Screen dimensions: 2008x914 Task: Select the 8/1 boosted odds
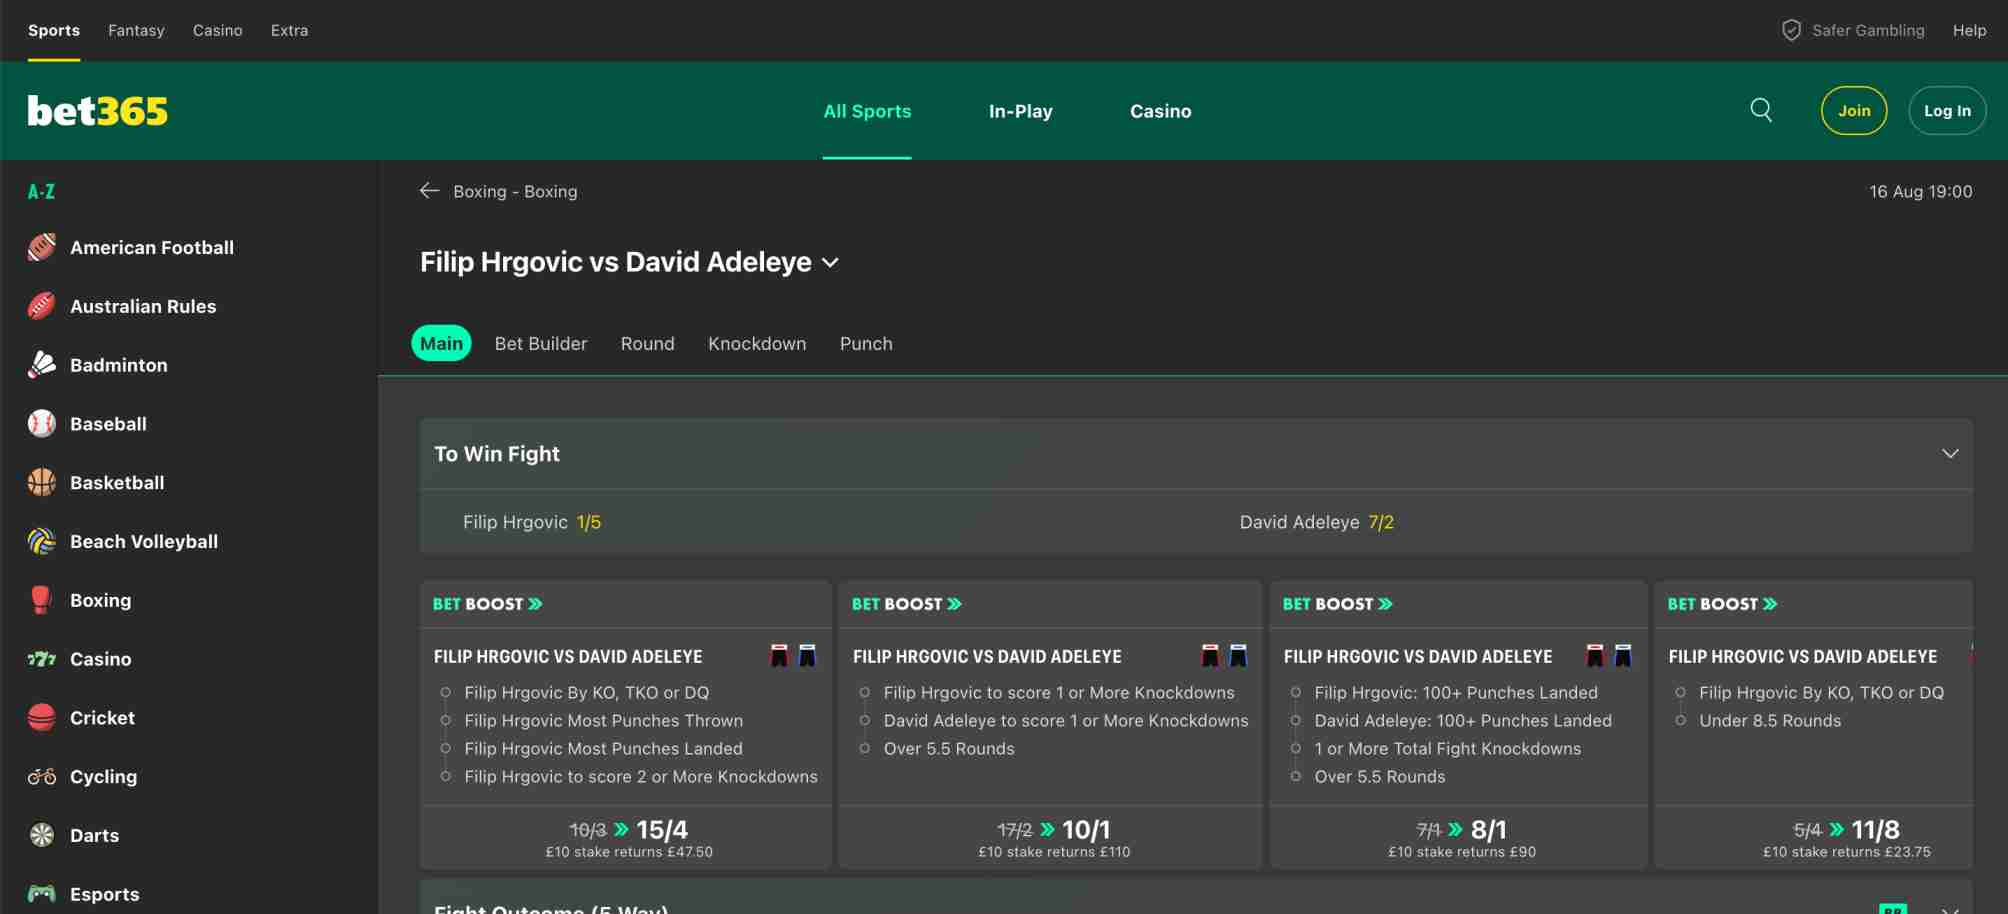pyautogui.click(x=1489, y=830)
